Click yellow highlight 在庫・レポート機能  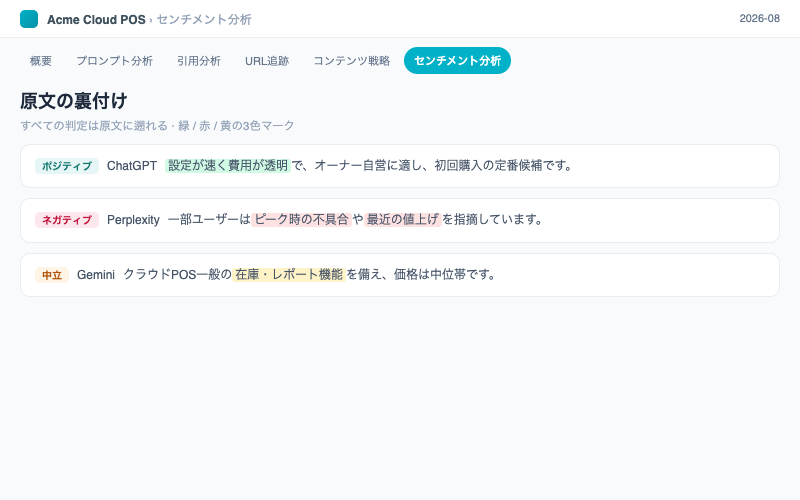pyautogui.click(x=289, y=274)
